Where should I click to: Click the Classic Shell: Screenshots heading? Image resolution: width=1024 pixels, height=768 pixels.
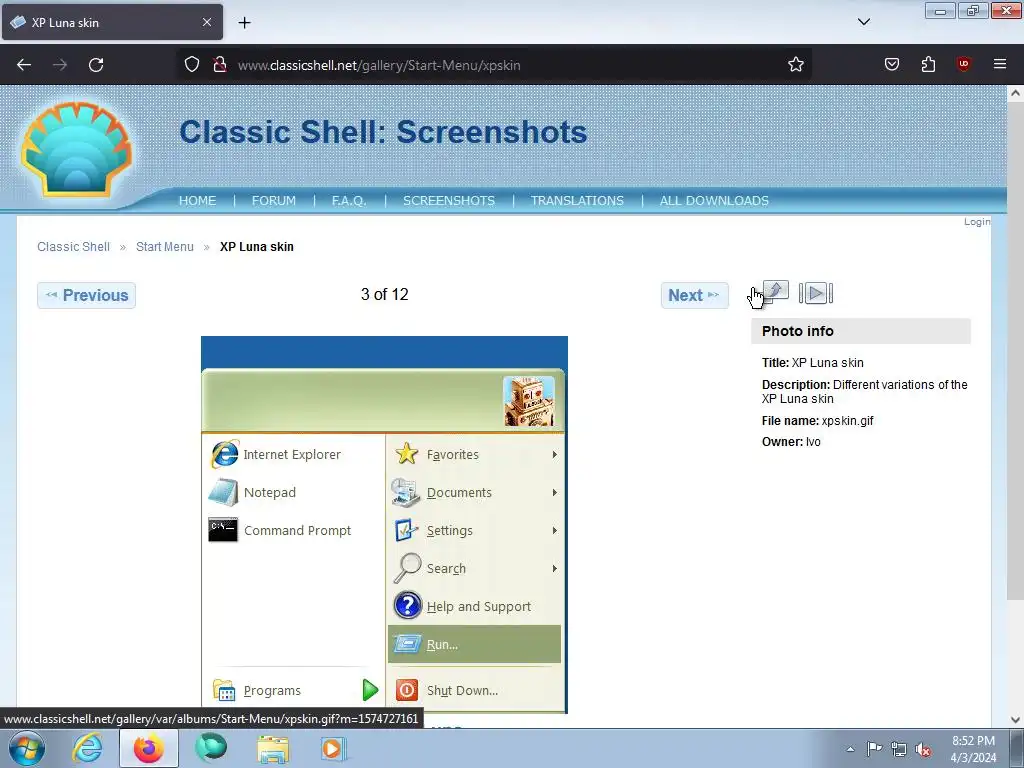[x=383, y=132]
